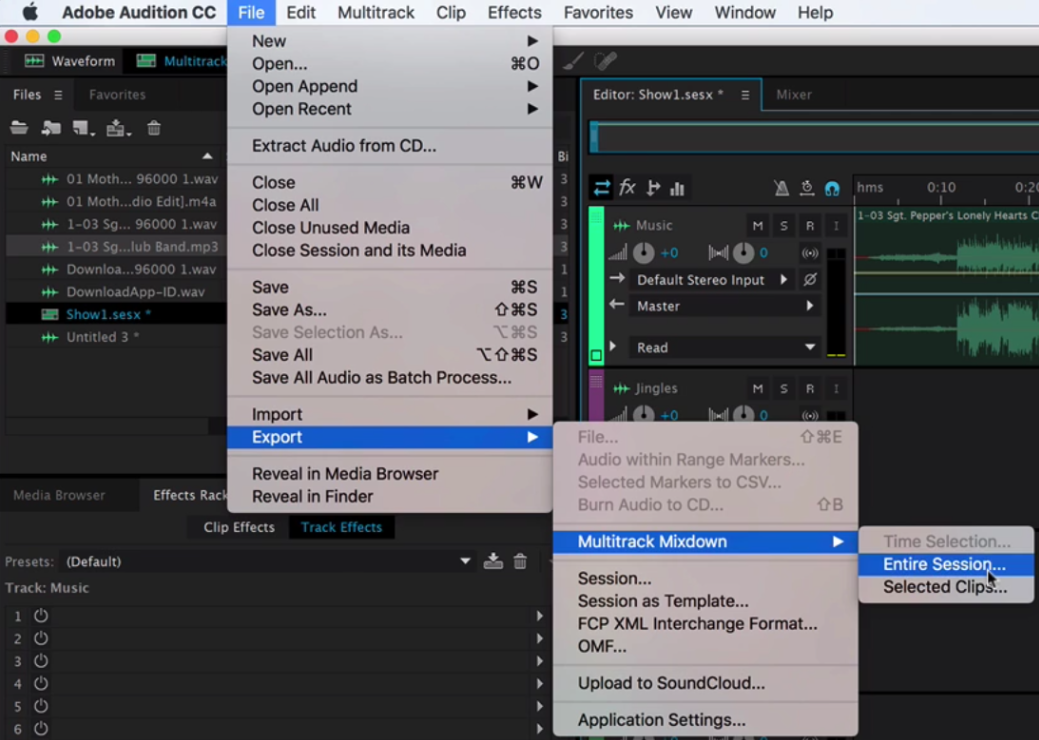Mute the Jingles track

tap(757, 388)
